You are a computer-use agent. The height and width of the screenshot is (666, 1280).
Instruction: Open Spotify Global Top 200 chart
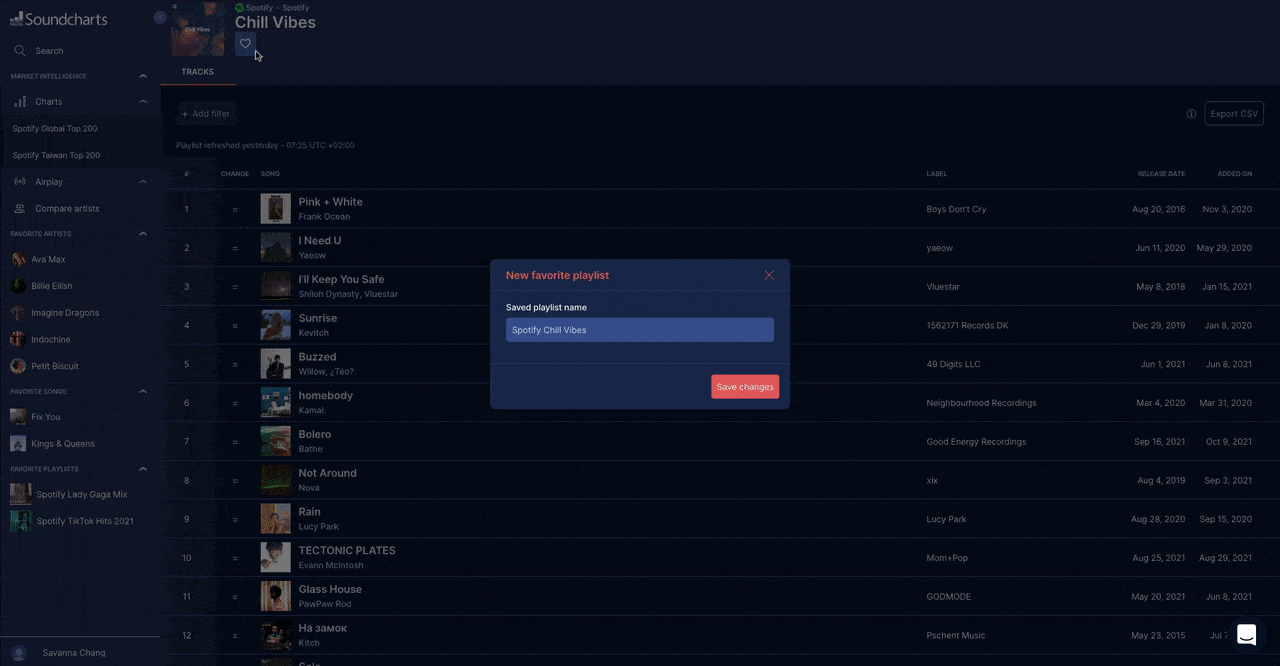click(55, 129)
